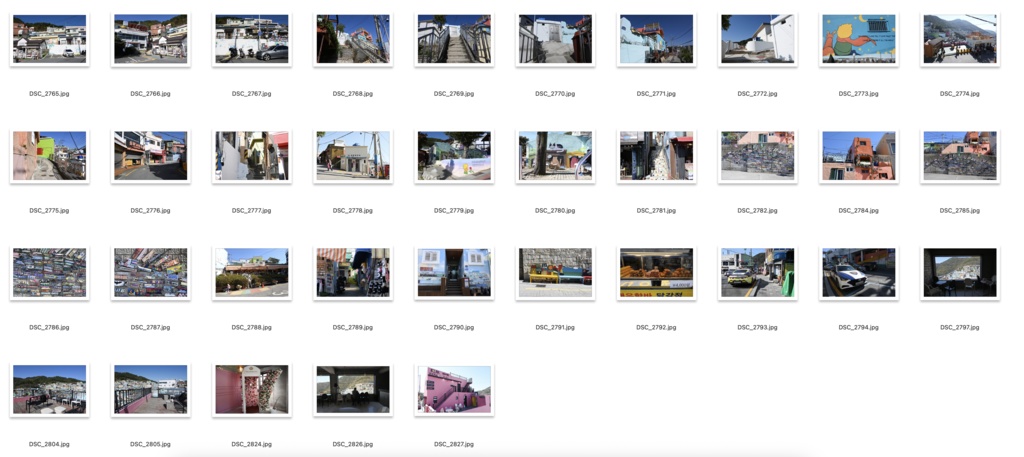The image size is (1024, 457).
Task: Select the DSC_2792.jpg food stall thumbnail
Action: point(657,273)
